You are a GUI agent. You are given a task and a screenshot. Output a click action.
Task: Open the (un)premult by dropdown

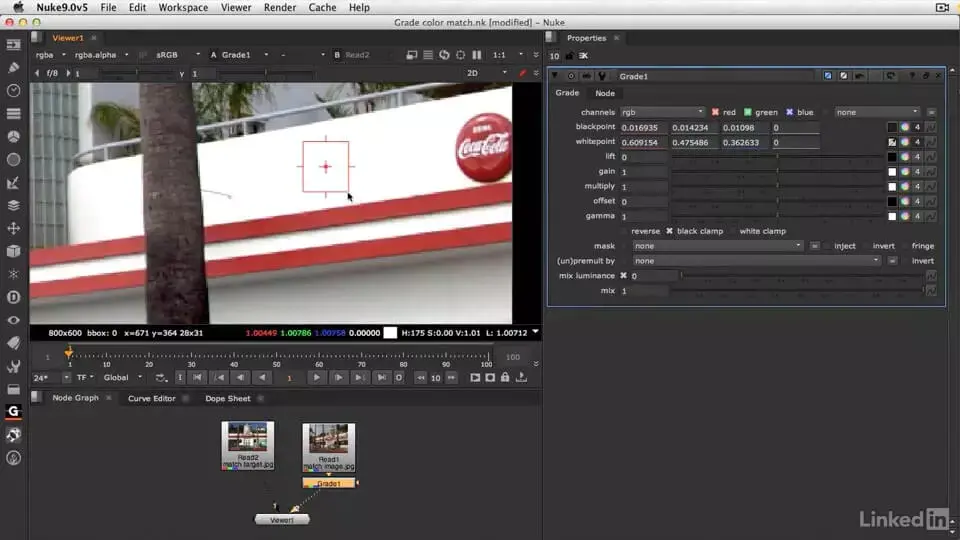pyautogui.click(x=757, y=261)
